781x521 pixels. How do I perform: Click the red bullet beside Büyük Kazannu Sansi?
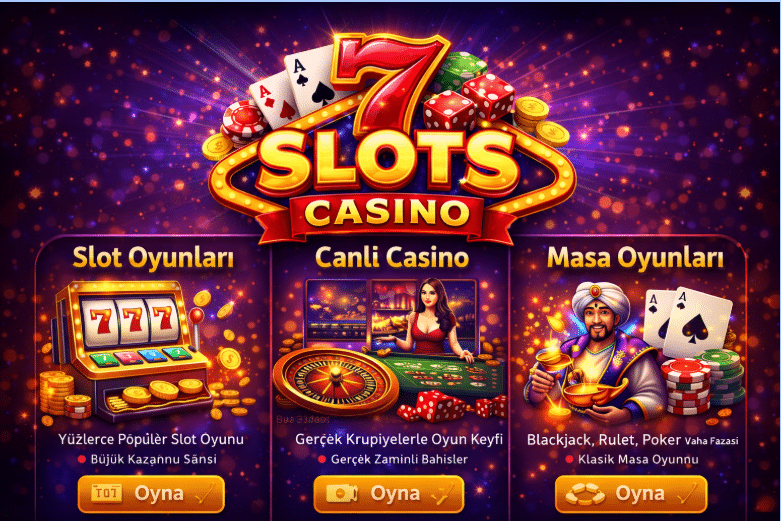(82, 459)
